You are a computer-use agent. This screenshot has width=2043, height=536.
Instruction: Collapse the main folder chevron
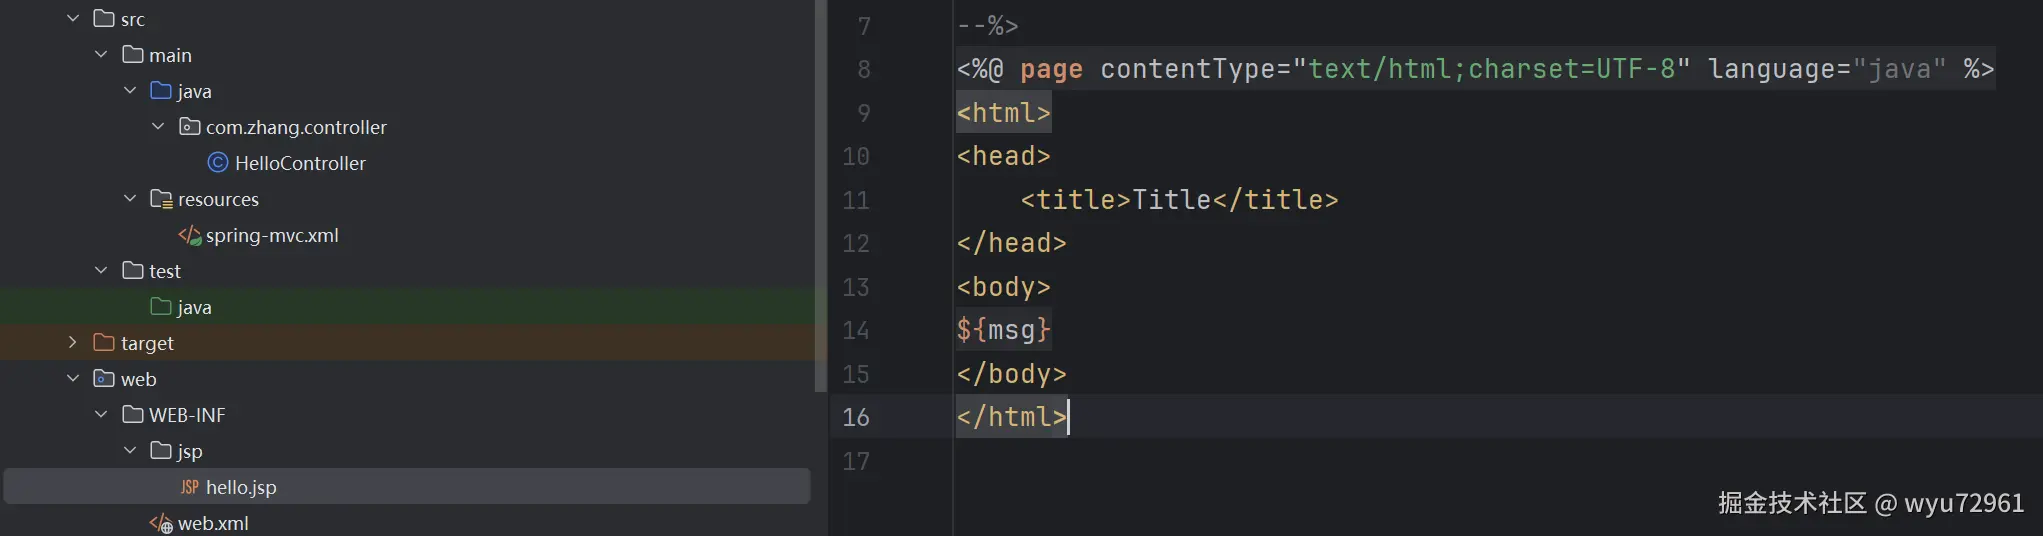click(101, 55)
